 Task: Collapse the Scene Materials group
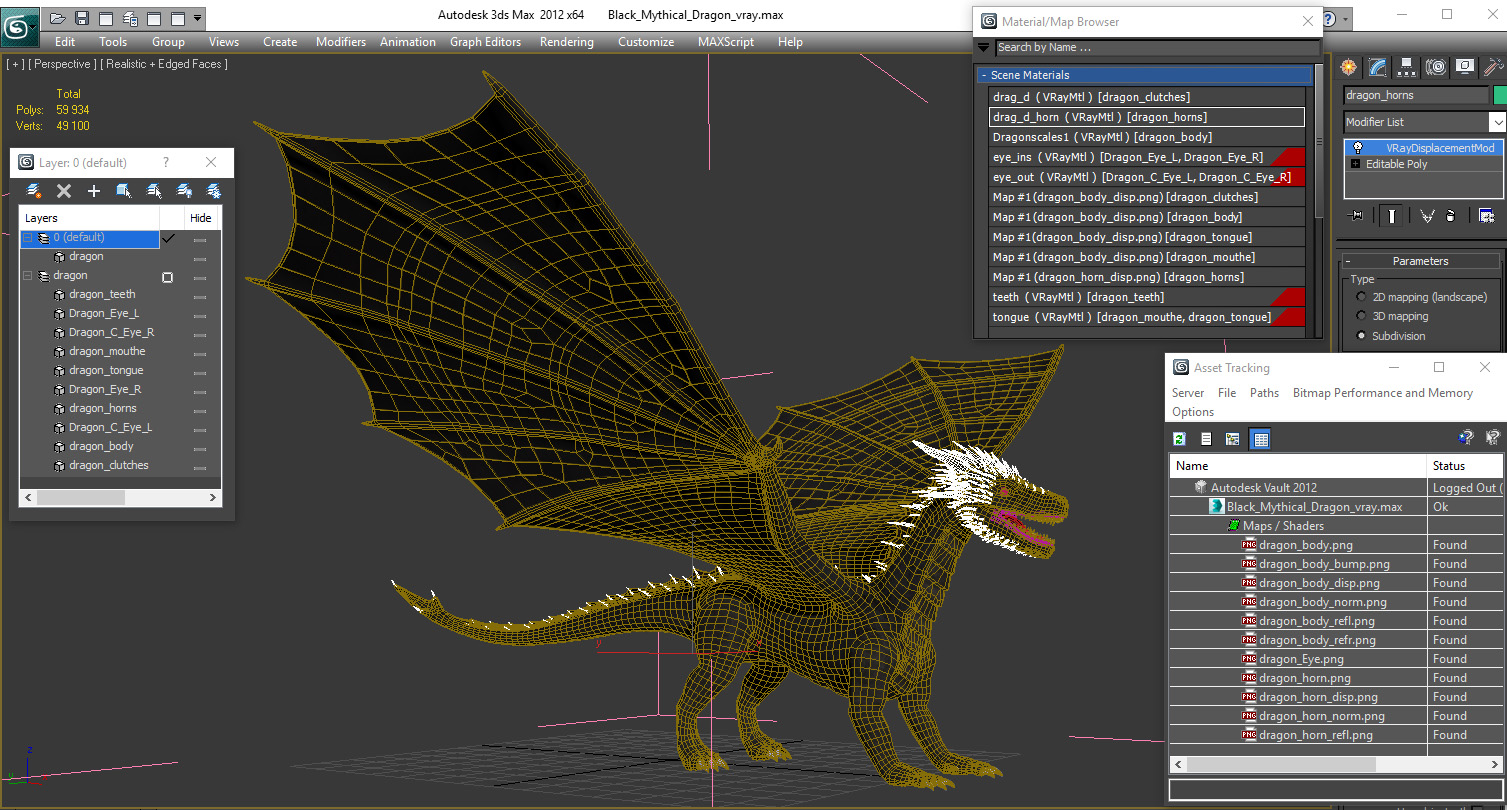point(983,75)
